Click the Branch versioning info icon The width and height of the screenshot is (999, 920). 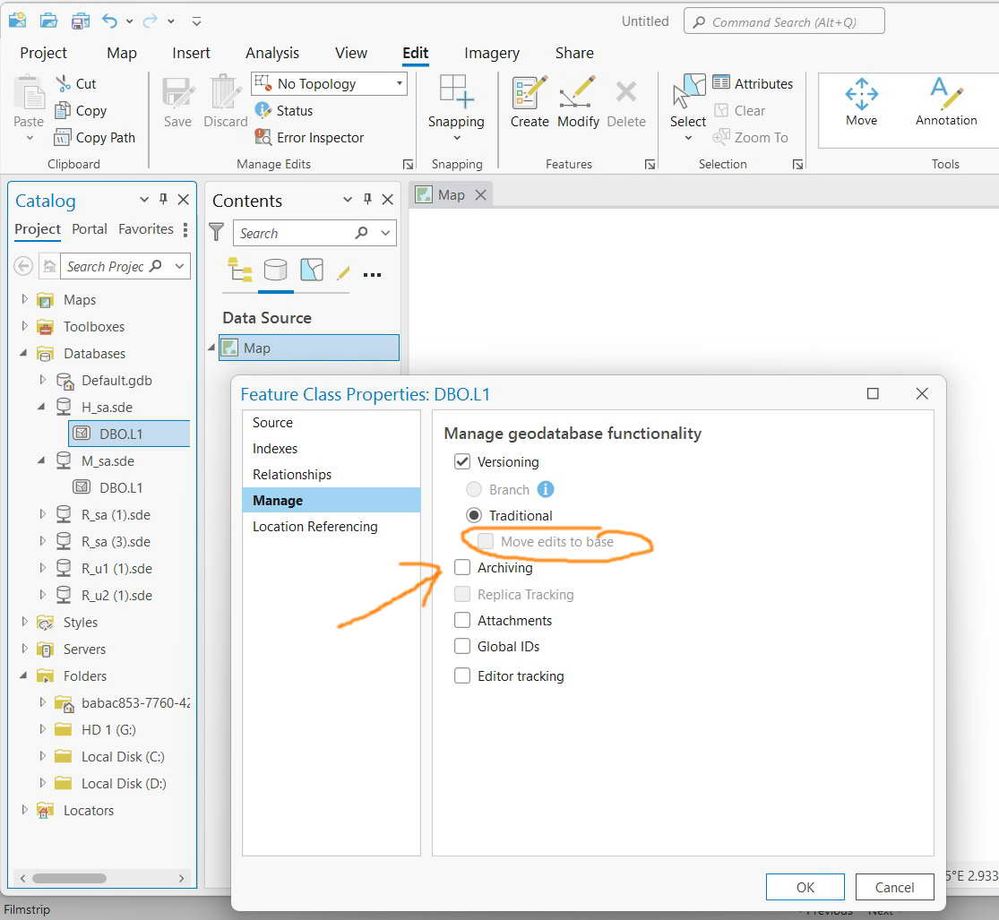pos(545,489)
